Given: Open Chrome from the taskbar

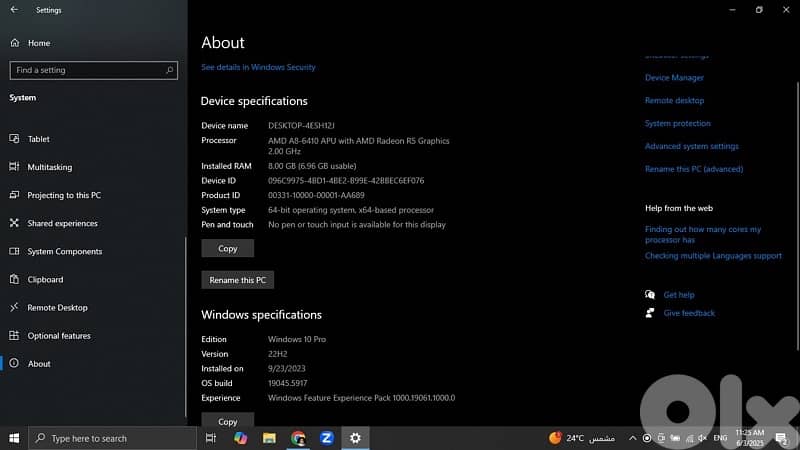Looking at the screenshot, I should (x=298, y=438).
